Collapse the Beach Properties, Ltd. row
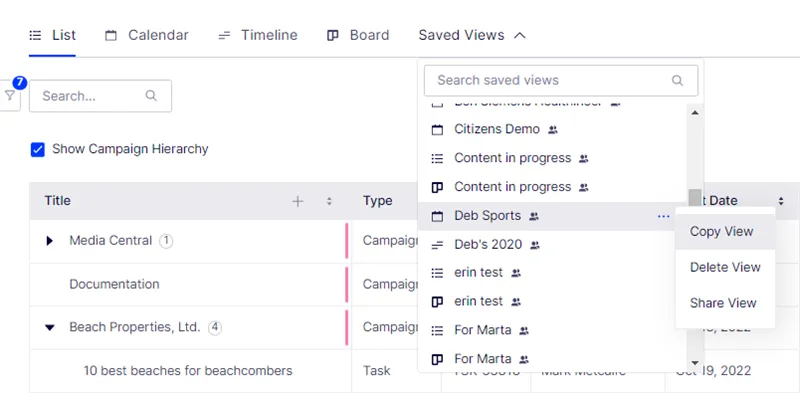The image size is (800, 393). coord(49,327)
